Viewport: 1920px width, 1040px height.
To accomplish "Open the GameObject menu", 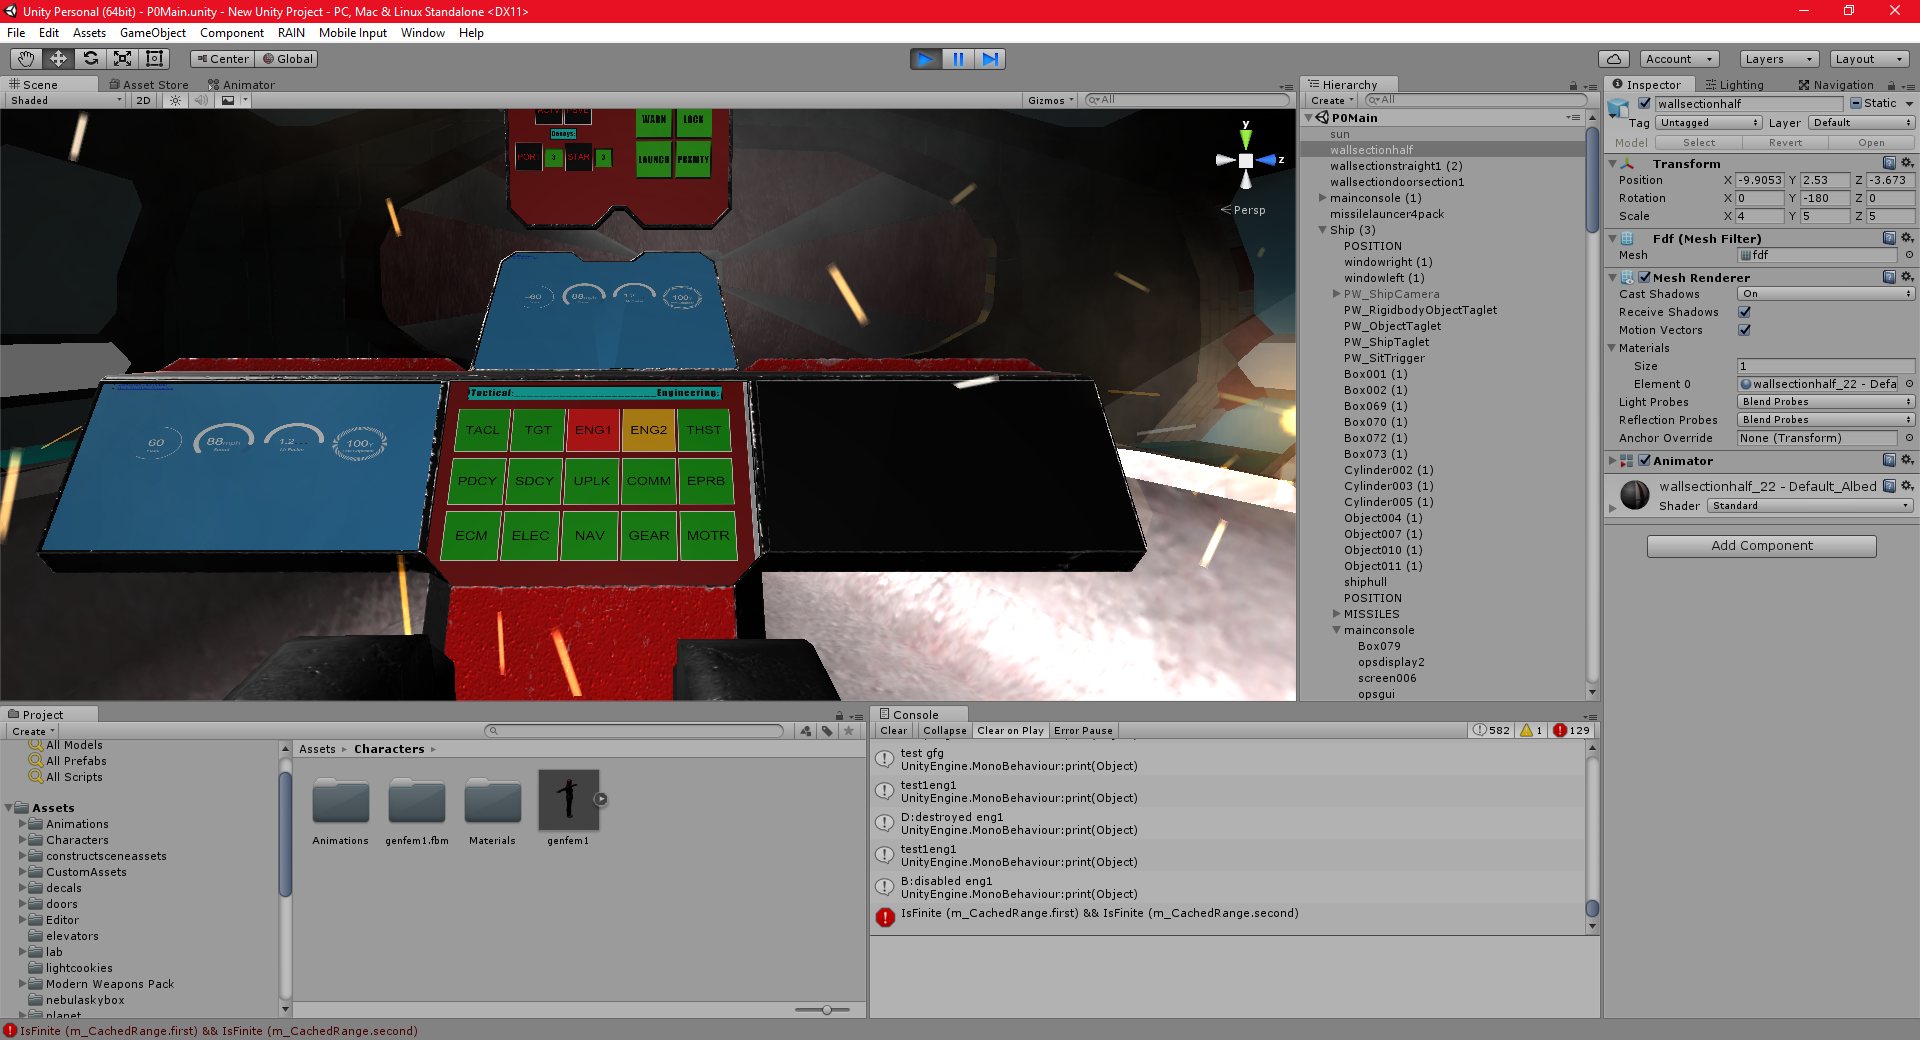I will 152,33.
